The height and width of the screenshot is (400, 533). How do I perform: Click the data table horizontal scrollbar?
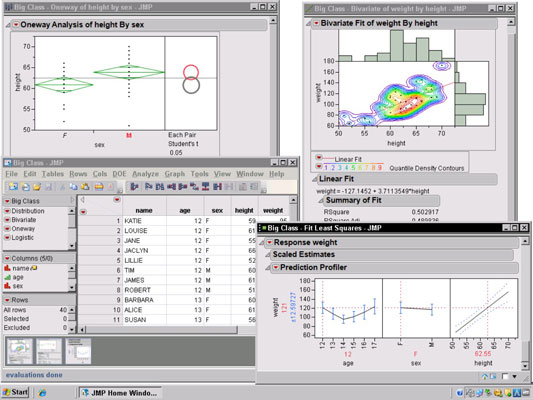161,329
